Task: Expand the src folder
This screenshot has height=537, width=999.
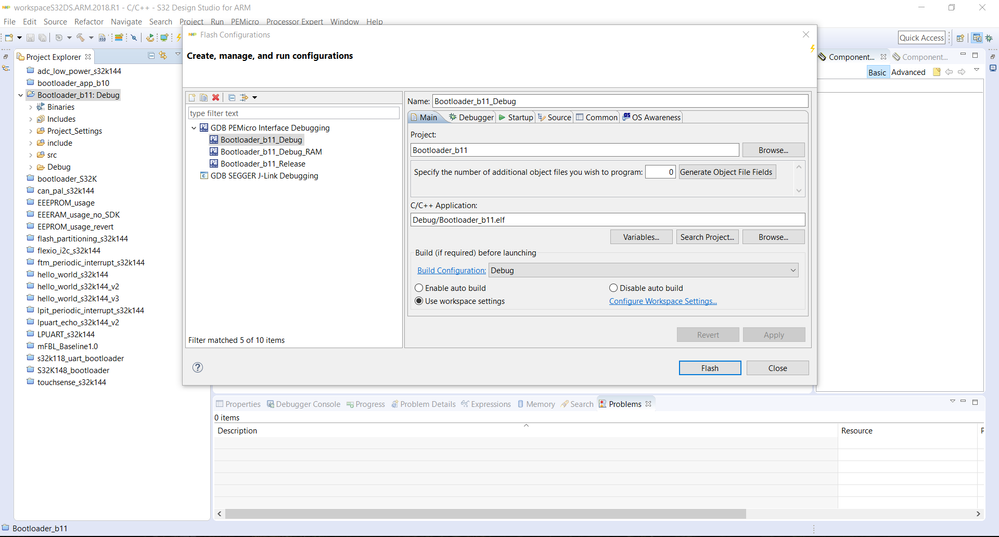Action: (31, 155)
